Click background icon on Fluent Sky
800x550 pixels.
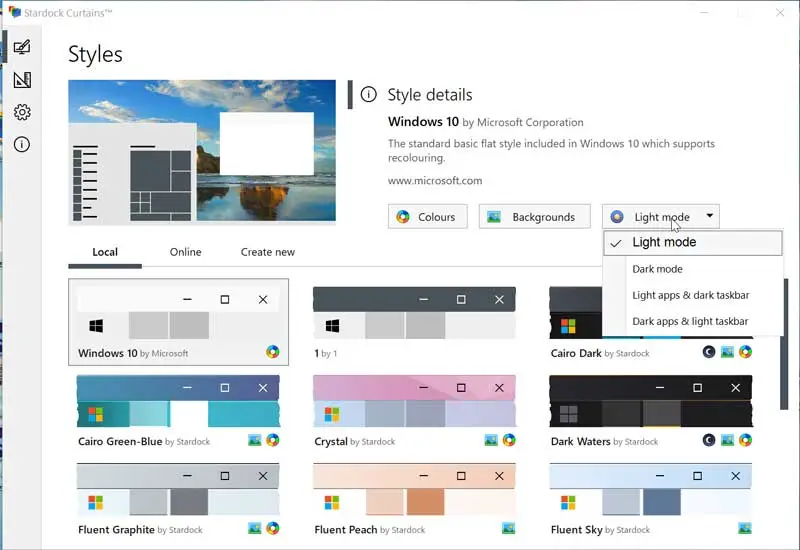pyautogui.click(x=745, y=528)
